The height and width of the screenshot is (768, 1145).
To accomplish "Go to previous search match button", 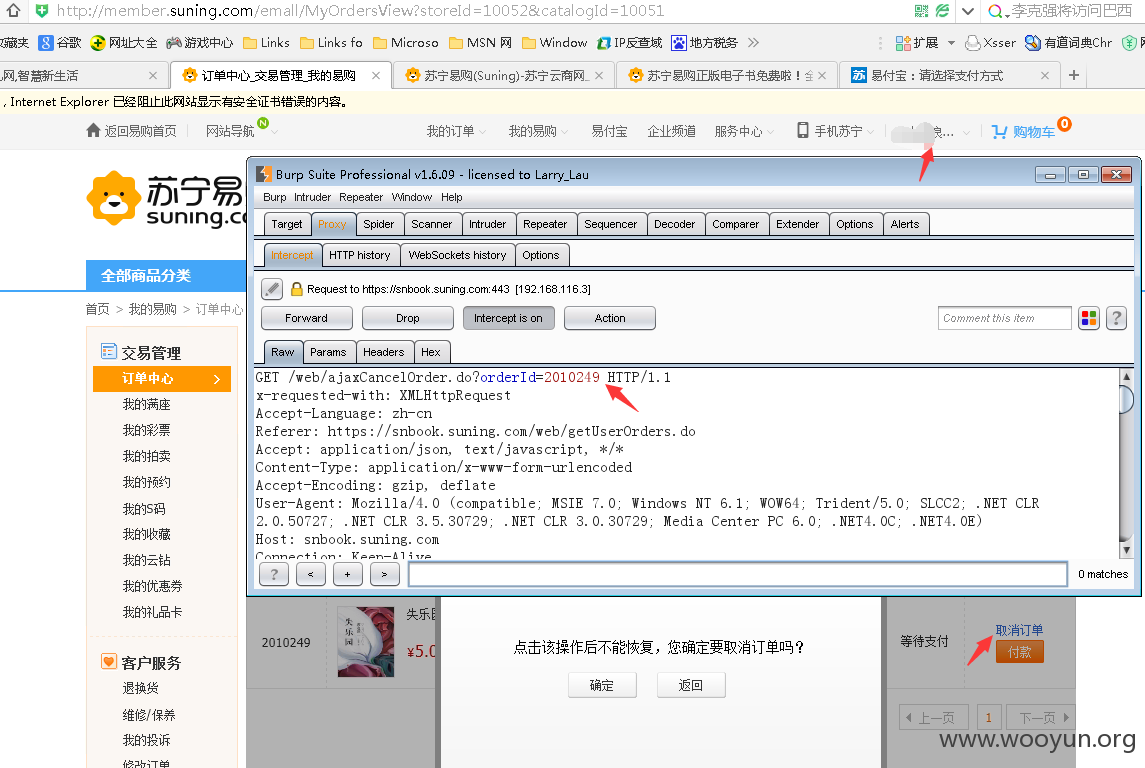I will (310, 575).
